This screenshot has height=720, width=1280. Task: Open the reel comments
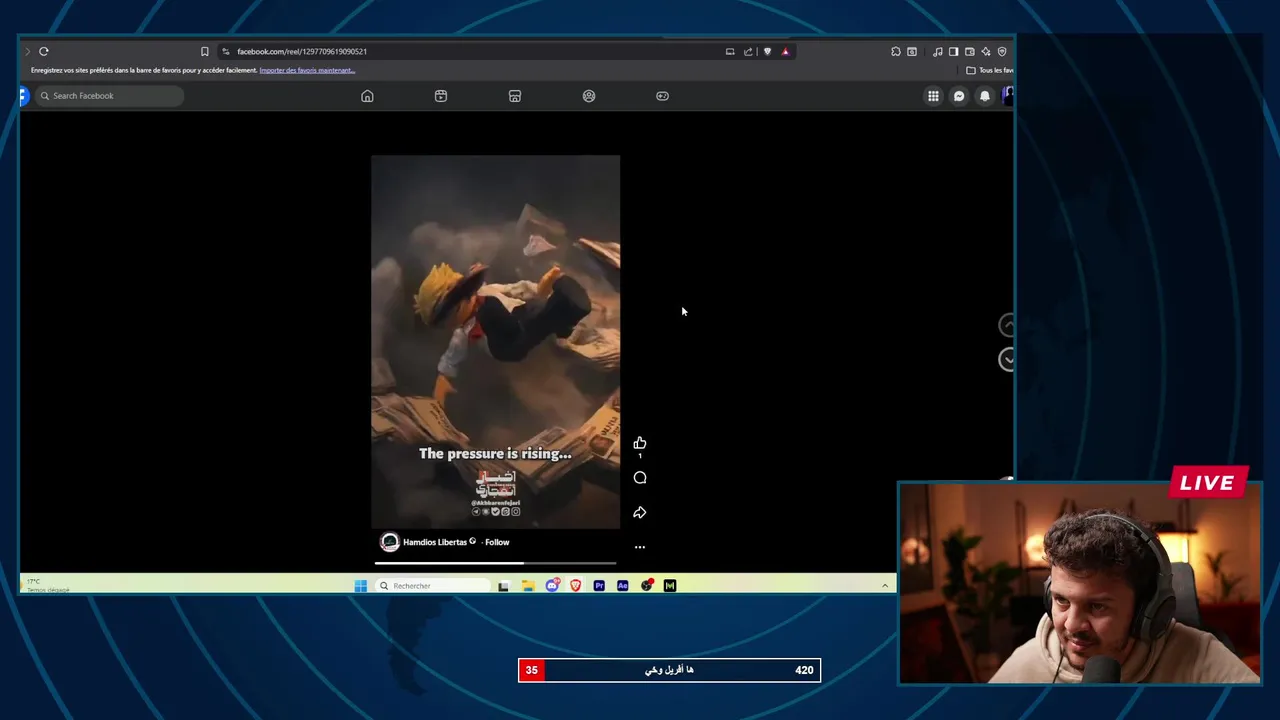pos(640,478)
